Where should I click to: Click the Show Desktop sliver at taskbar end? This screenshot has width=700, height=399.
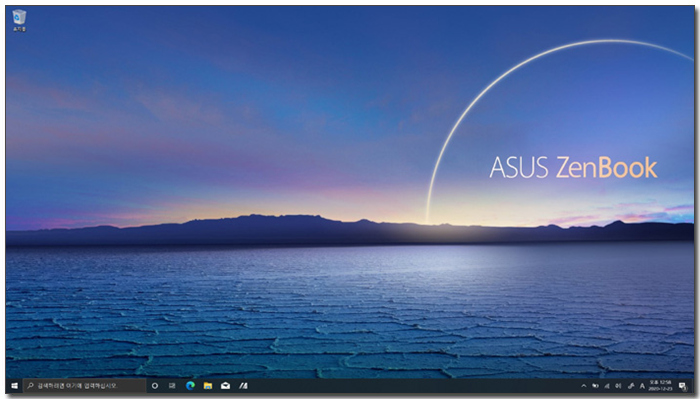click(x=693, y=386)
